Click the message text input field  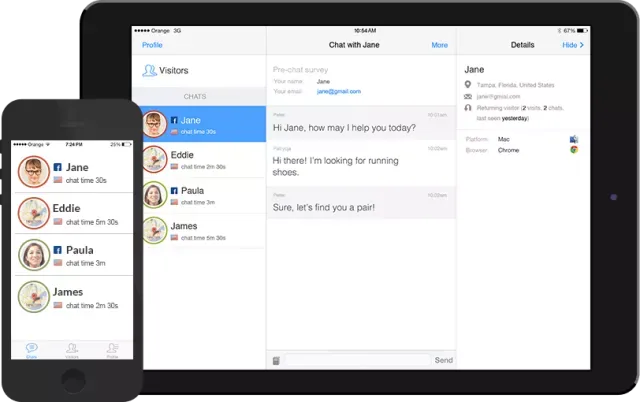coord(358,360)
